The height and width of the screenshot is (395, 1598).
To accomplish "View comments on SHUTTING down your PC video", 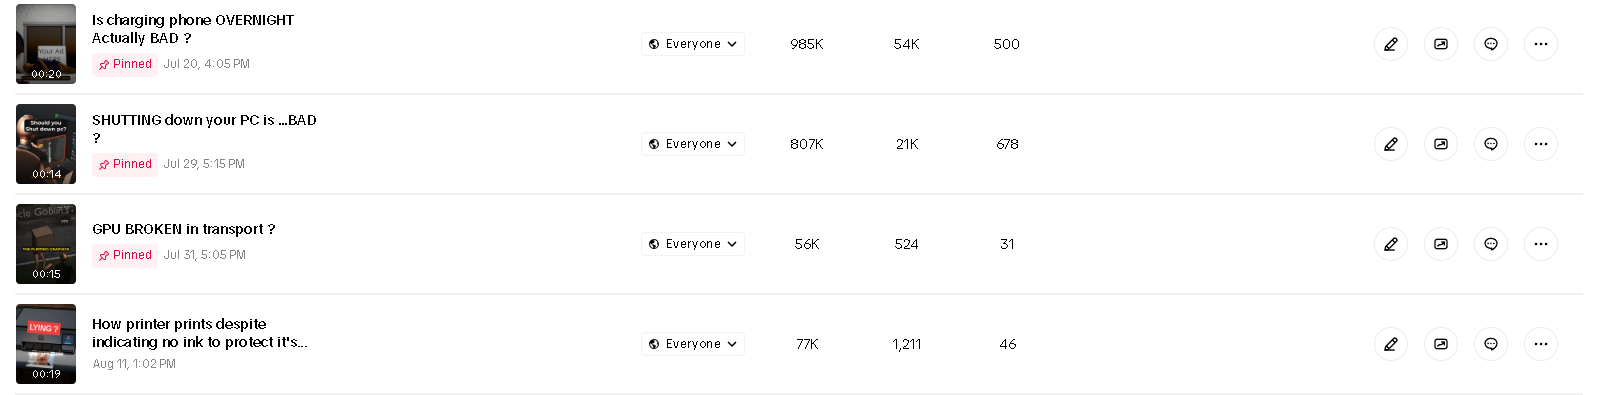I will (x=1490, y=144).
